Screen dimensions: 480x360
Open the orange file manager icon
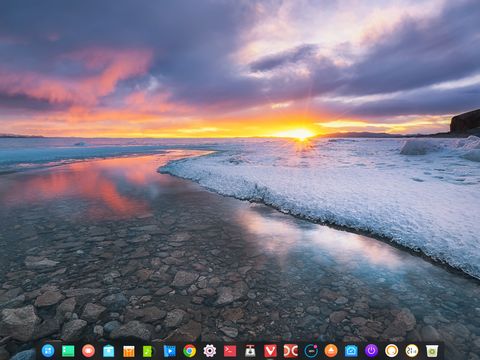tap(129, 351)
